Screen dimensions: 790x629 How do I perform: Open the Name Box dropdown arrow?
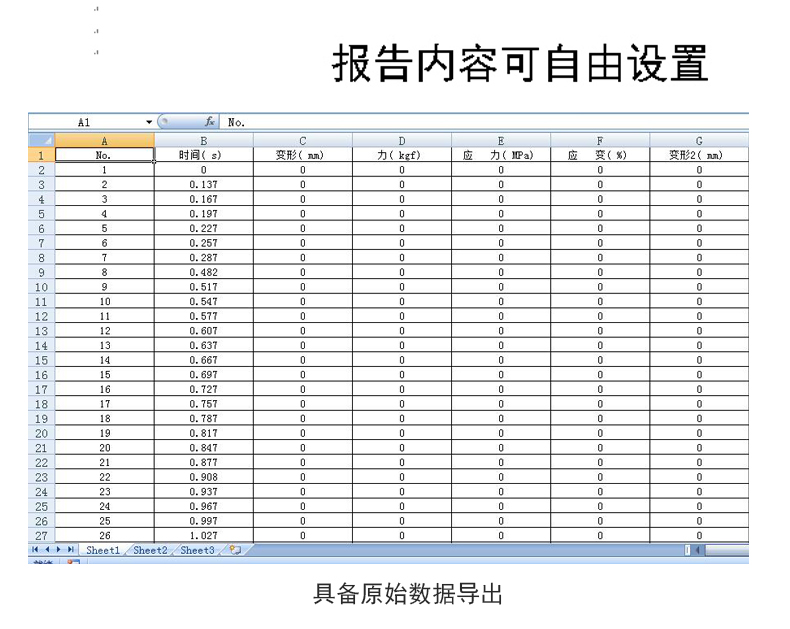149,123
